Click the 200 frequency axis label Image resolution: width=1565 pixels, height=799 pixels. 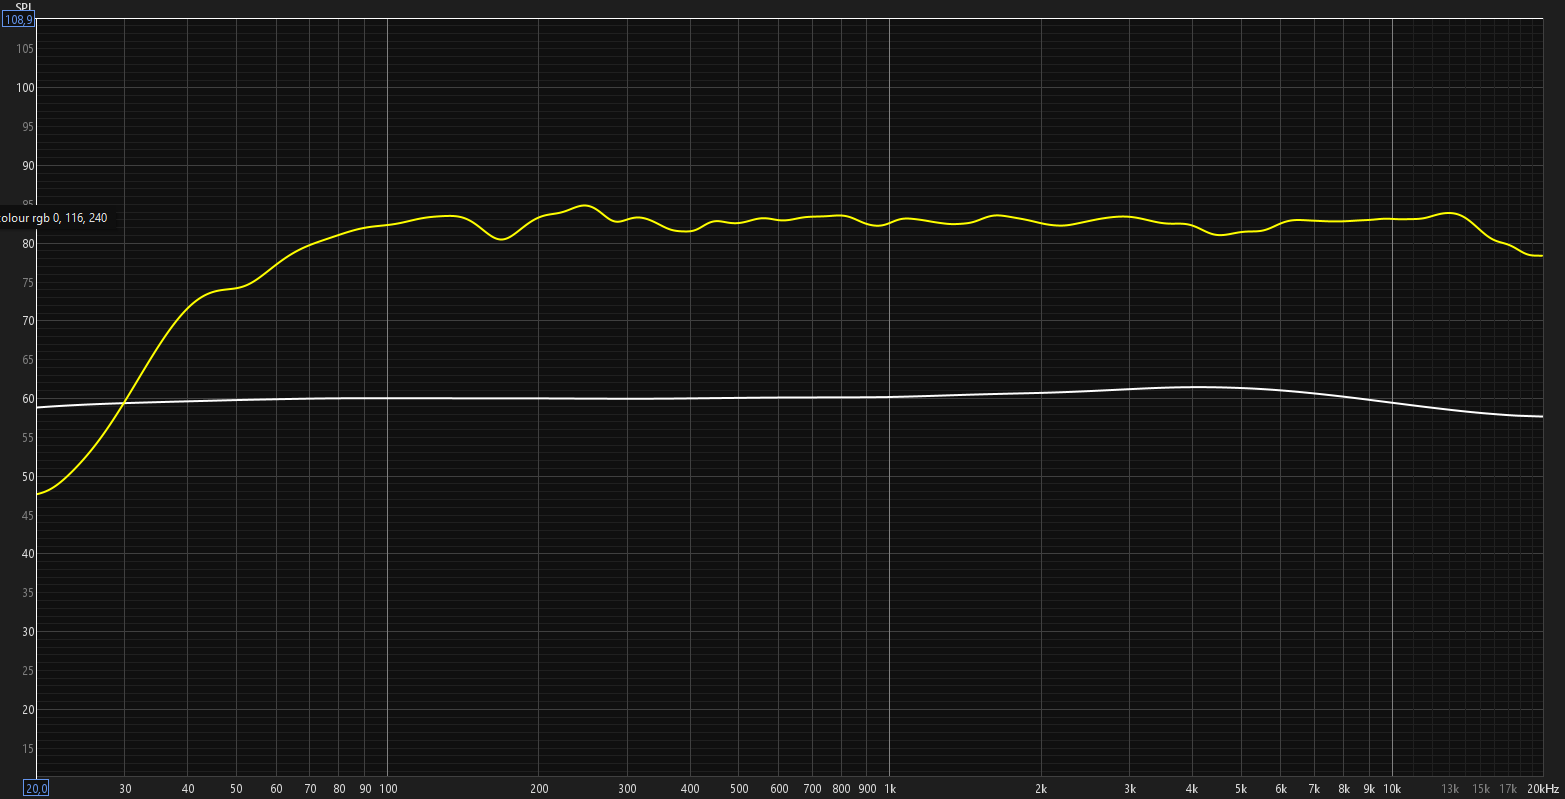(x=539, y=789)
